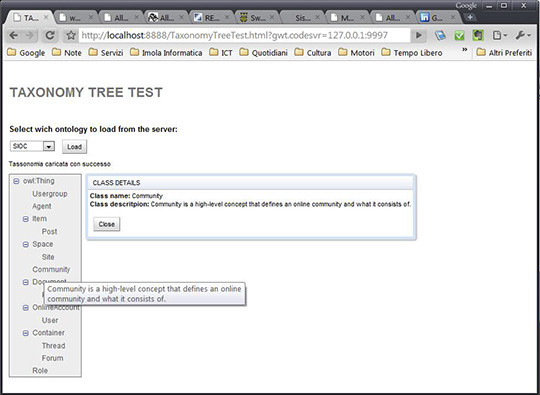Switch to the LinkedIn G... tab

437,18
